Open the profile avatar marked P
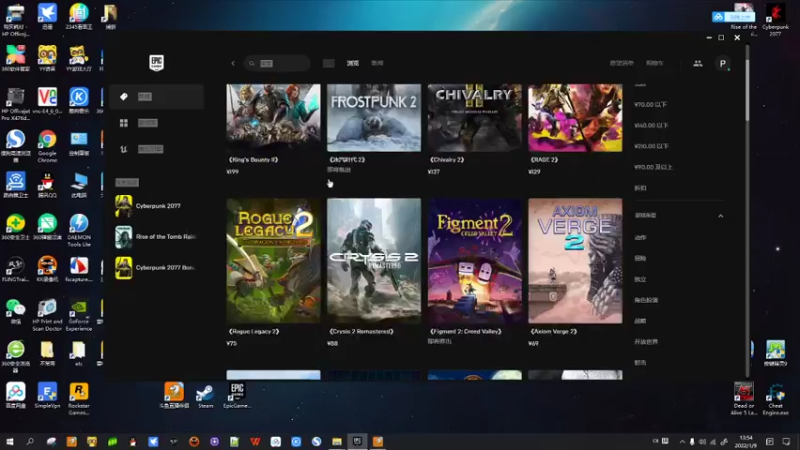Image resolution: width=800 pixels, height=450 pixels. [722, 63]
